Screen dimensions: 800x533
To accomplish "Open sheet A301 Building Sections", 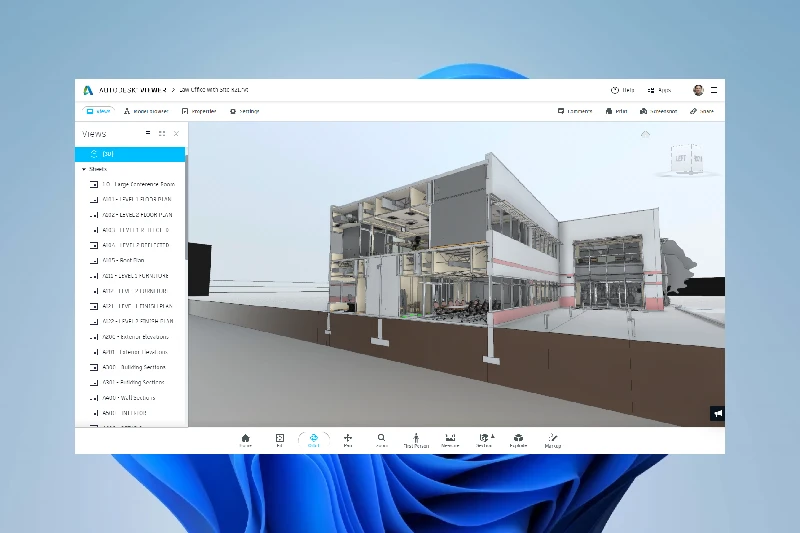I will tap(129, 383).
